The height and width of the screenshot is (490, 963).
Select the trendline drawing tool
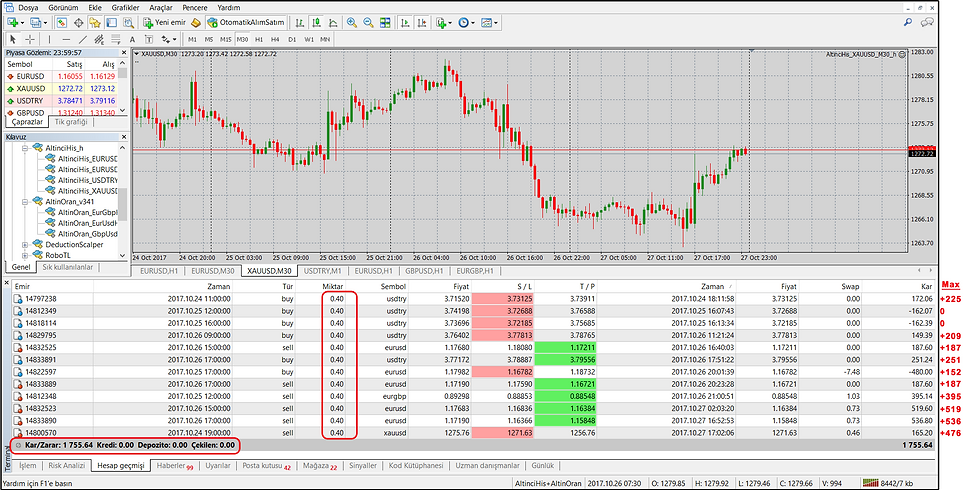[83, 39]
